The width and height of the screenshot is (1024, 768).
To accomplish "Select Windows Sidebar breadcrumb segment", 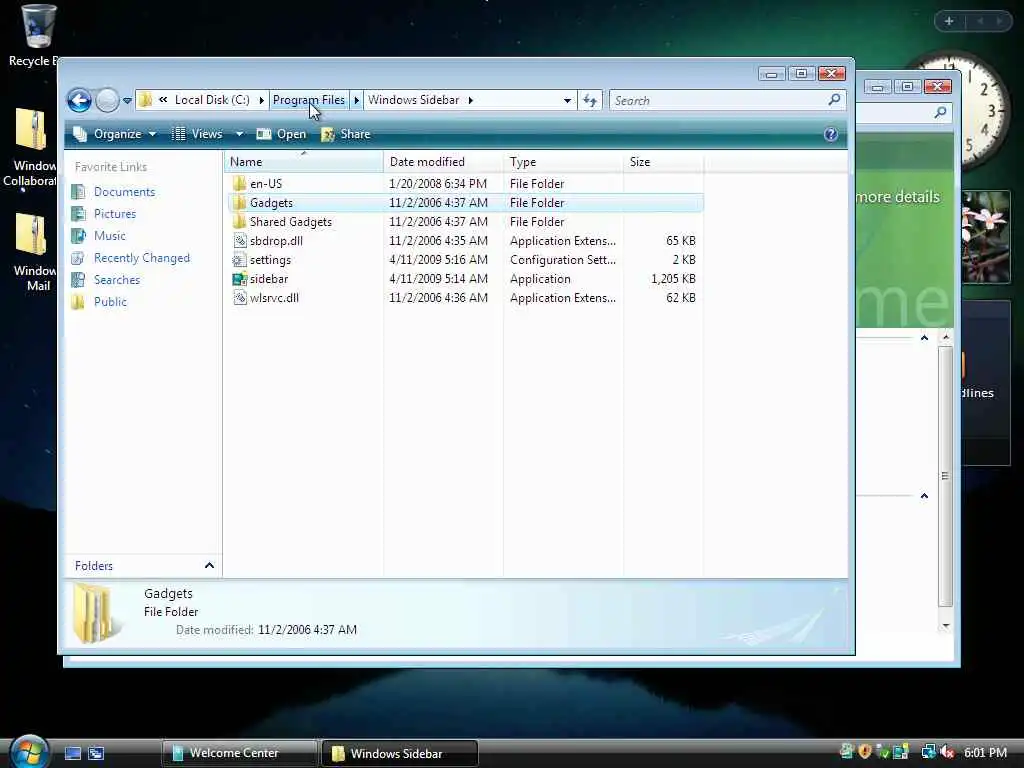I will point(413,100).
